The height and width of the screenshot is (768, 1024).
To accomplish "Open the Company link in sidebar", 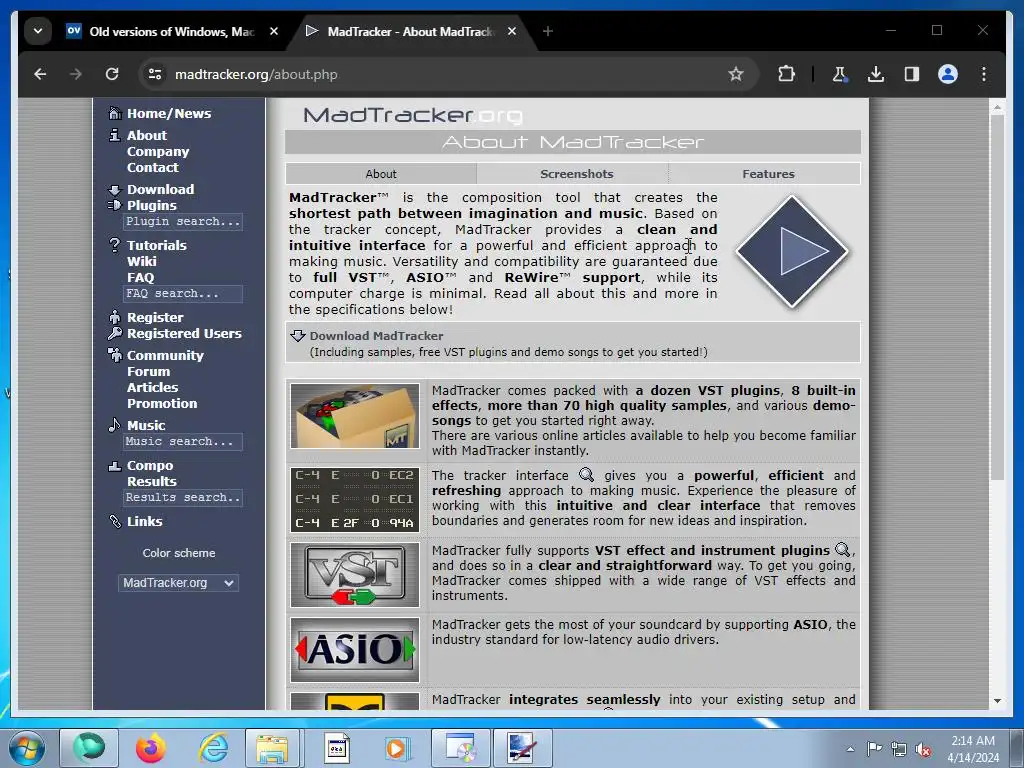I will [158, 152].
